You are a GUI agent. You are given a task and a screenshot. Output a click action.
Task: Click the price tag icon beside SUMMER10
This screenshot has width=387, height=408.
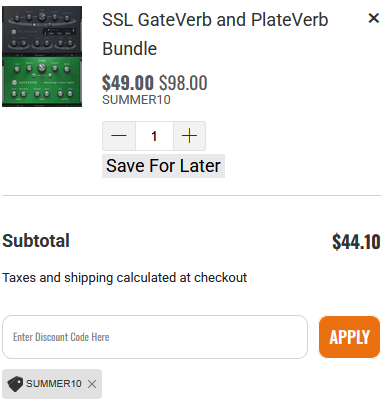(15, 384)
